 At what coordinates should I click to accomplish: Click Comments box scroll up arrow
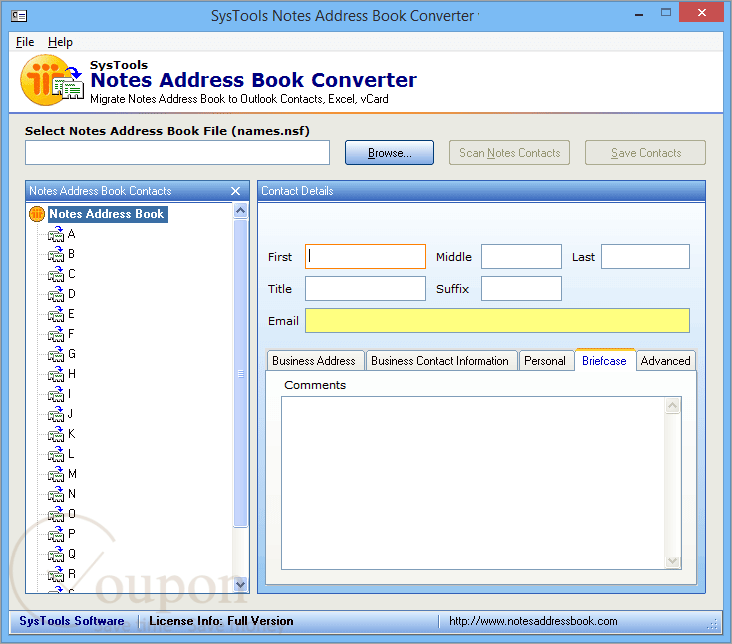[672, 405]
